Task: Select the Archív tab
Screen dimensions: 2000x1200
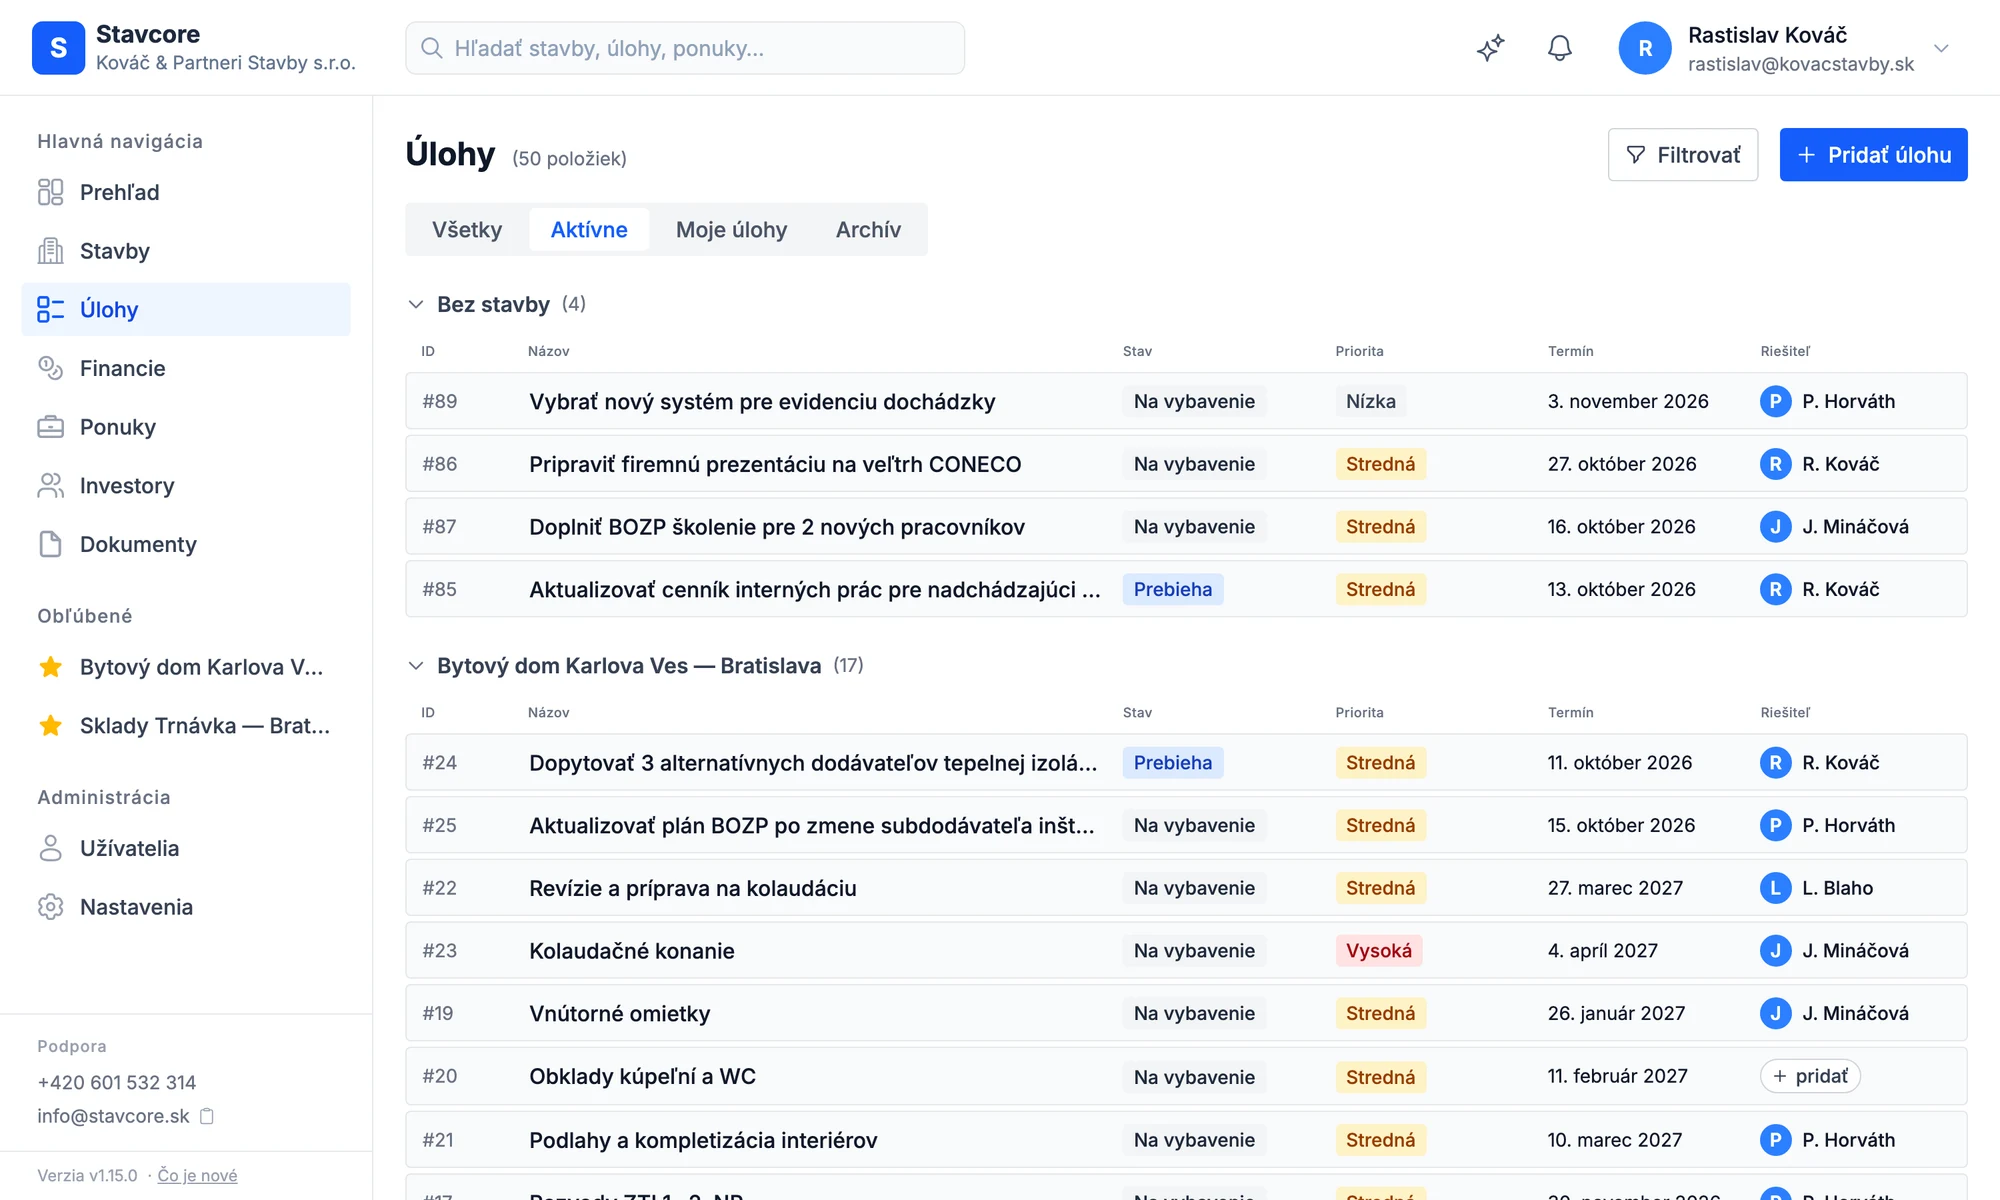Action: tap(868, 230)
